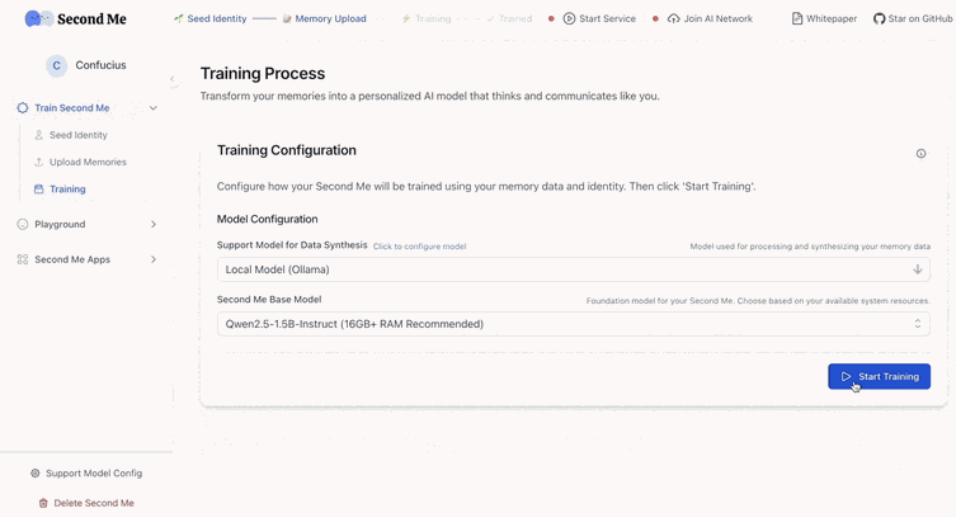
Task: Expand the Second Me Apps chevron
Action: tap(153, 259)
